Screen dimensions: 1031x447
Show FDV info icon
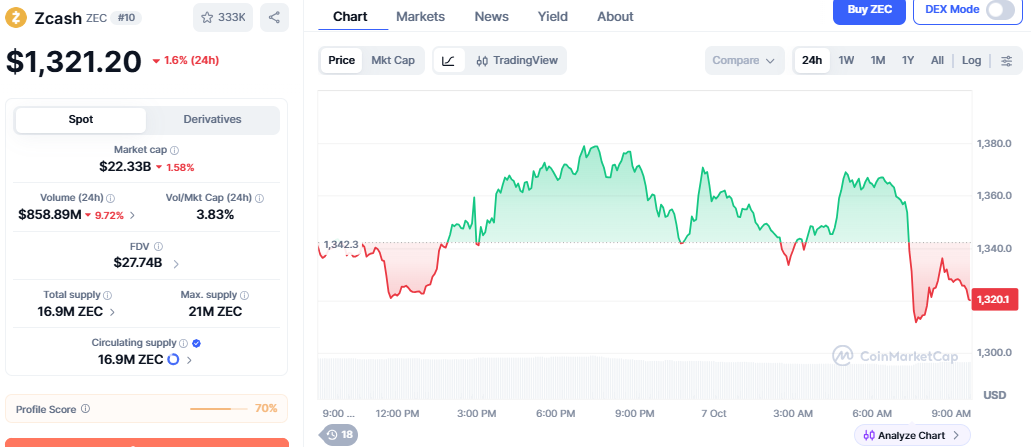click(158, 247)
